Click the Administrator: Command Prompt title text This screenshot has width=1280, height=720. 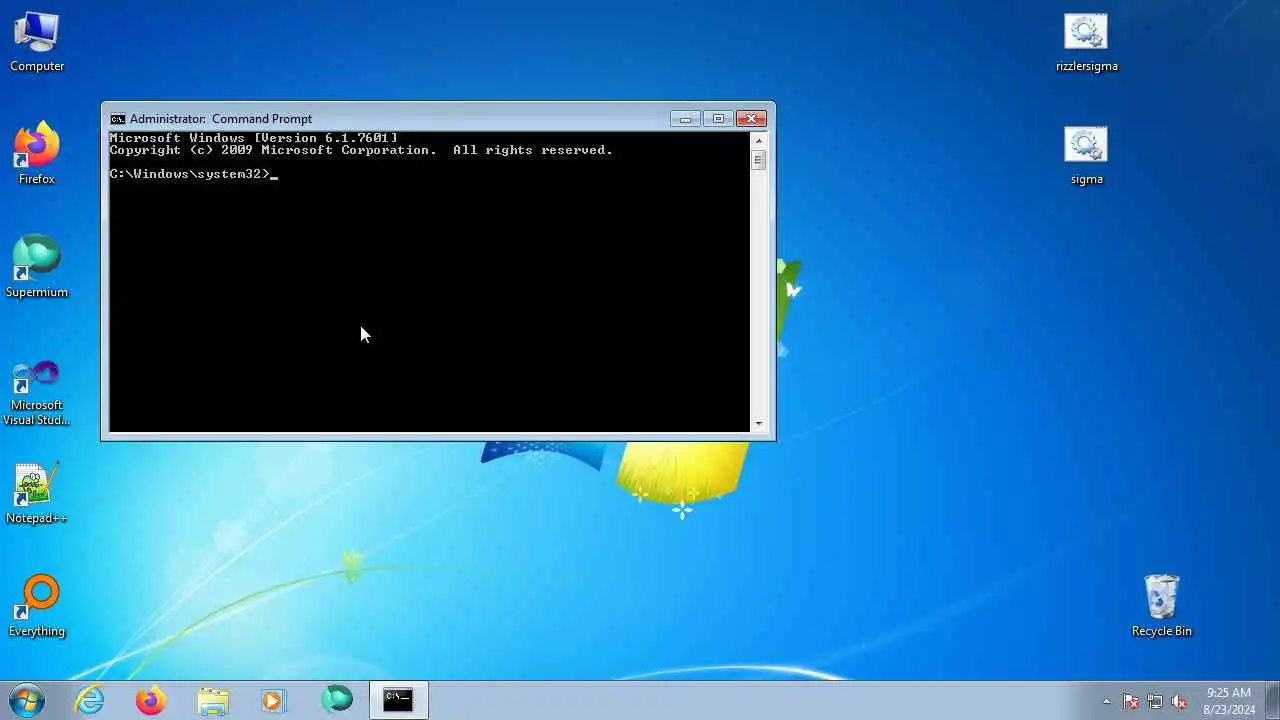point(220,119)
